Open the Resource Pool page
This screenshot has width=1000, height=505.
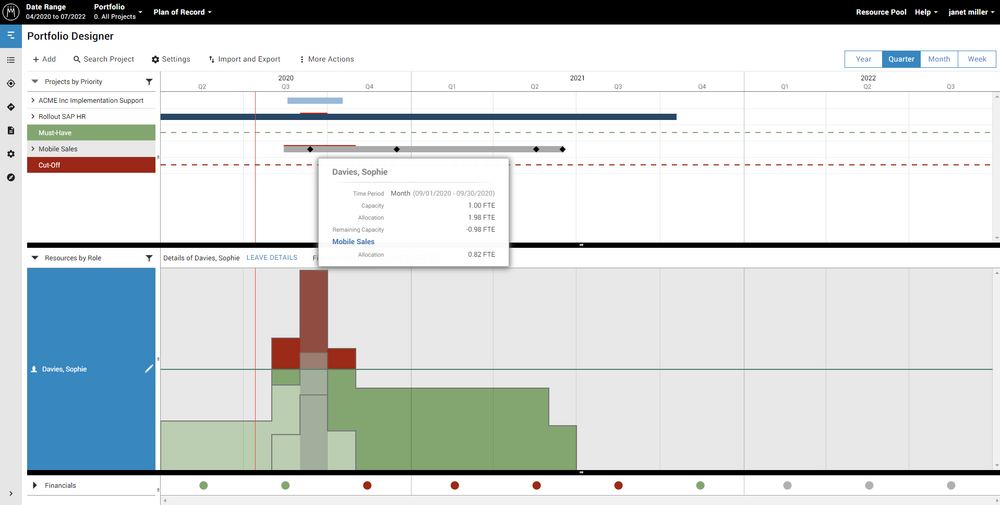[880, 12]
